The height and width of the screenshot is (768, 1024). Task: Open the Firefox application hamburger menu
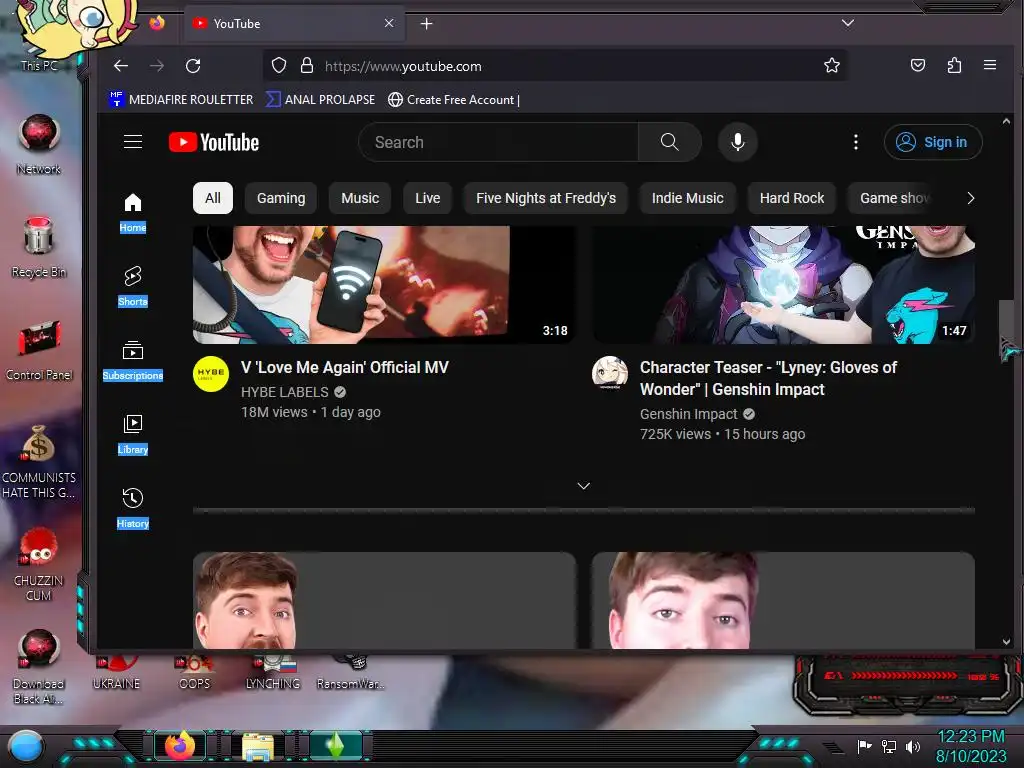pos(990,65)
